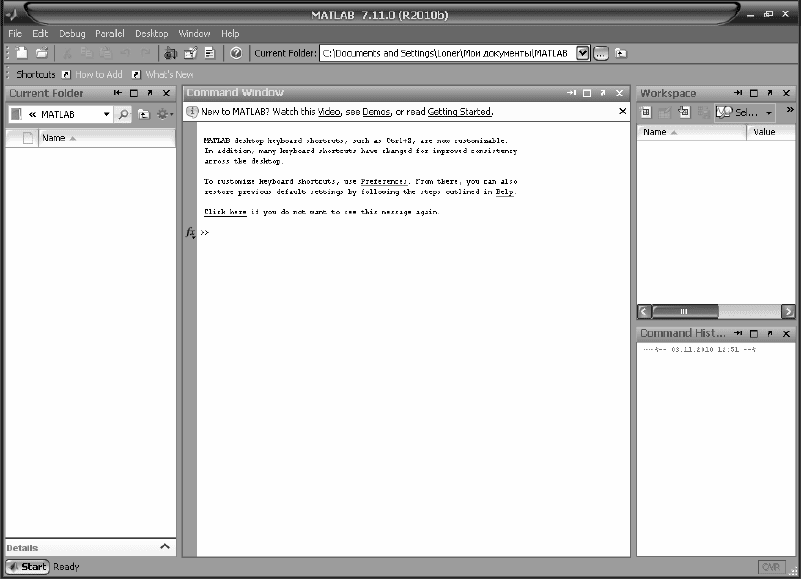Open the Help menu
This screenshot has width=801, height=579.
(230, 34)
